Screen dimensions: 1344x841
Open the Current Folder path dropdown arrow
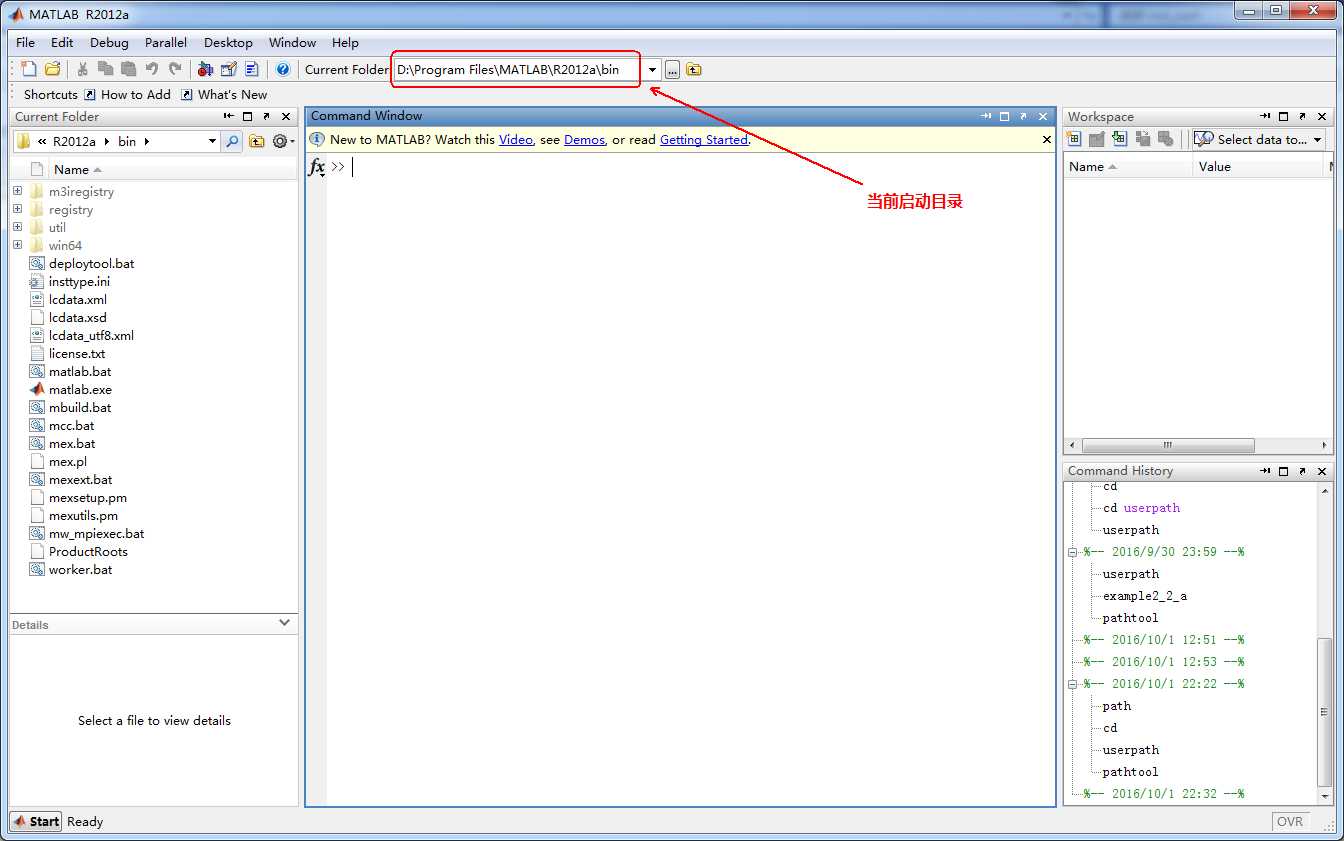click(x=653, y=69)
